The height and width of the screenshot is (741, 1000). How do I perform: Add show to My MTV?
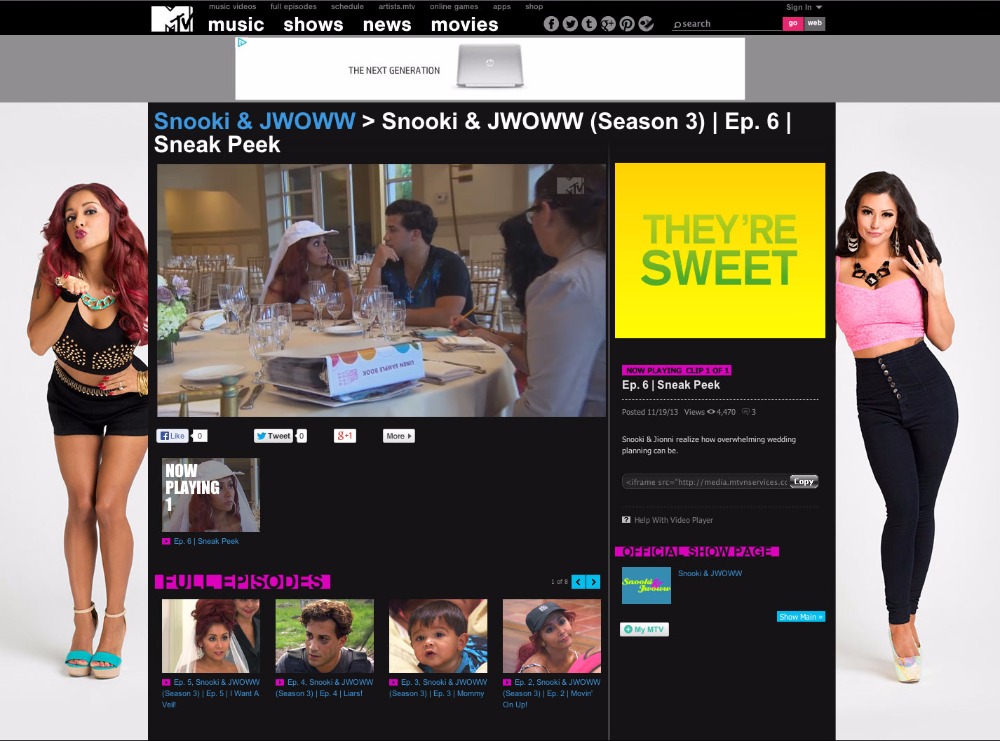click(x=644, y=629)
